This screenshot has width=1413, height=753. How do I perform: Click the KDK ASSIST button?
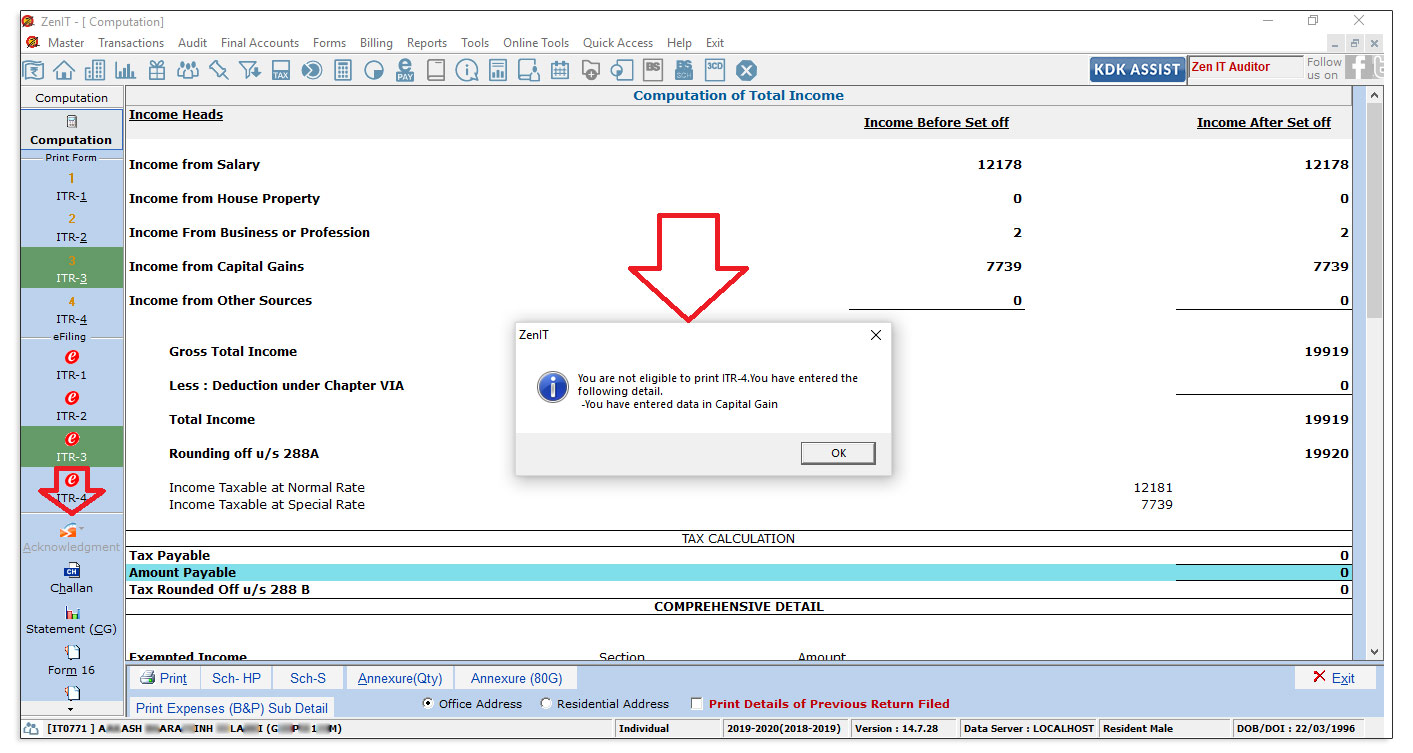click(1138, 69)
